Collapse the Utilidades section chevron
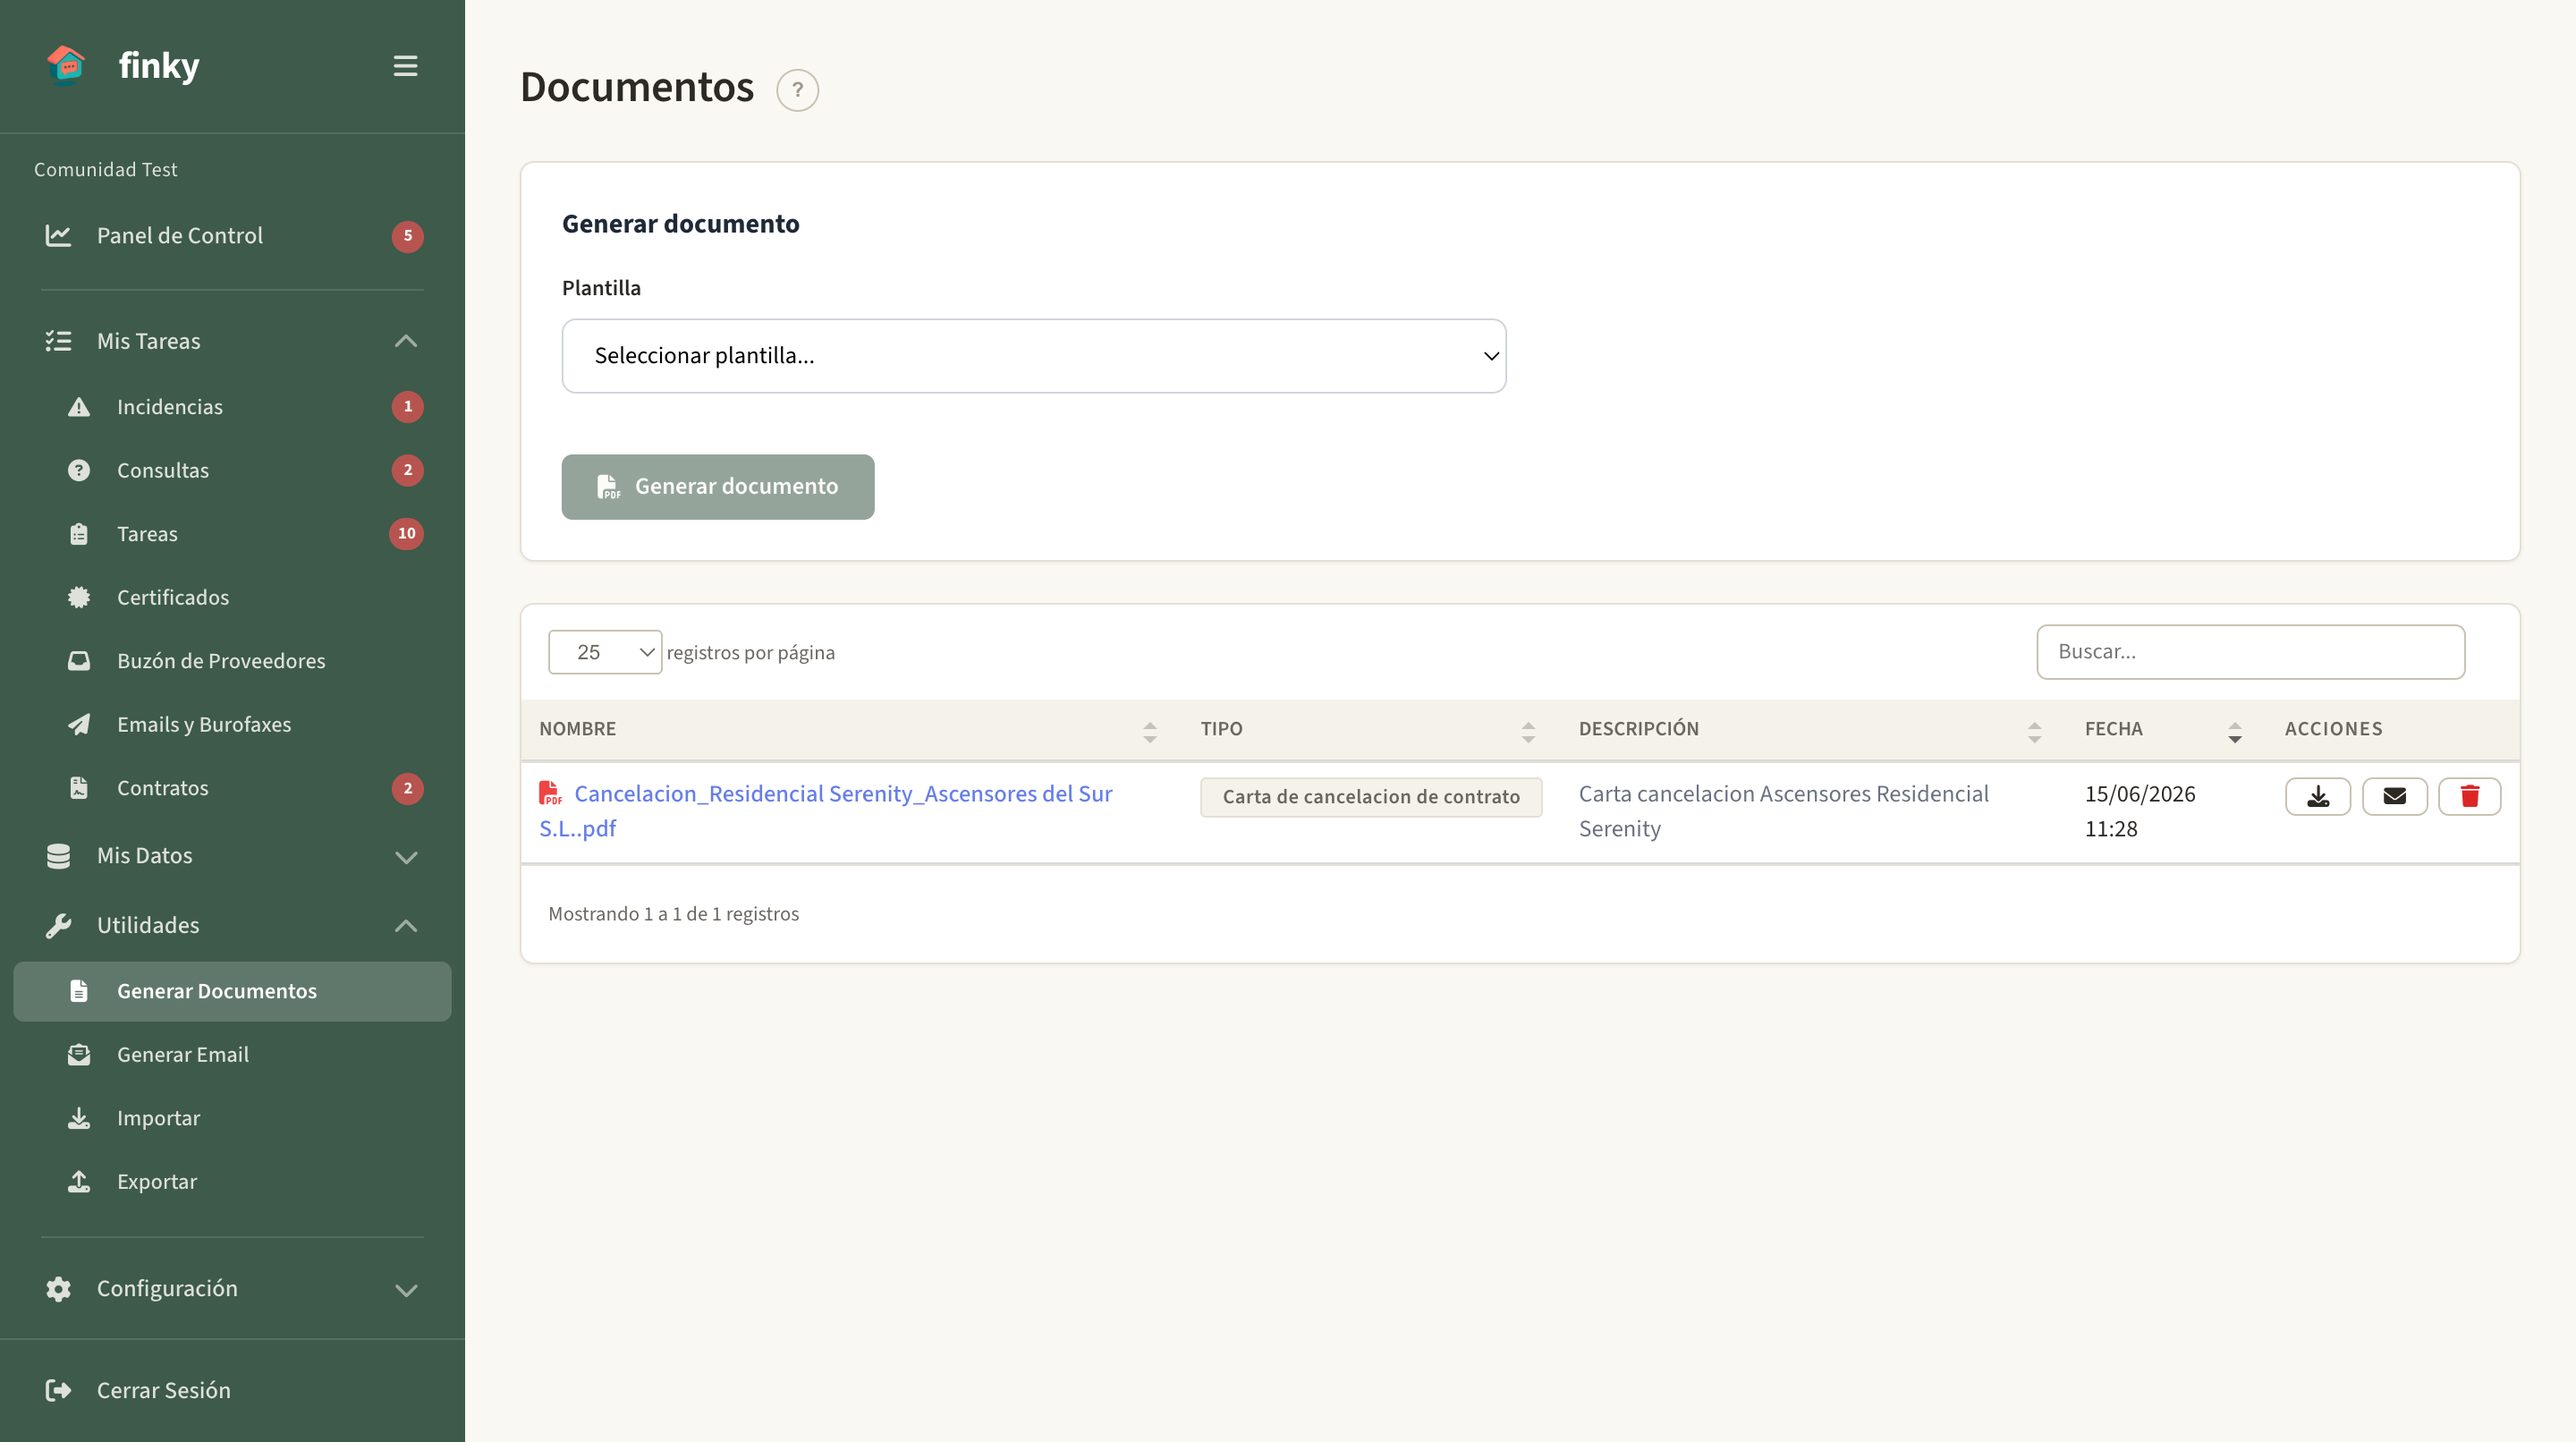The width and height of the screenshot is (2576, 1442). point(405,925)
